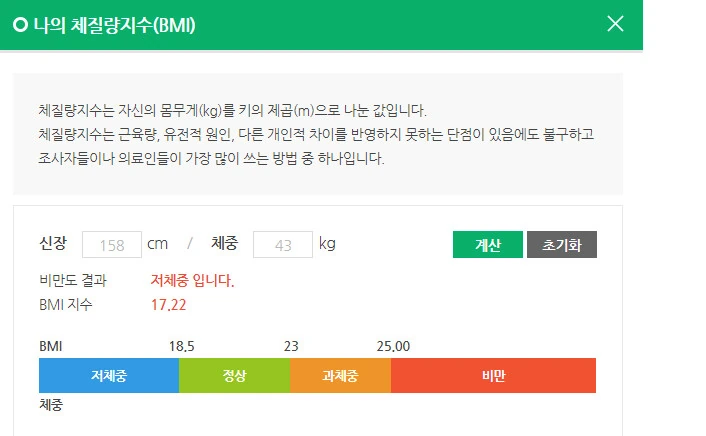Click the 나의 체질량지수(BMI) header title
This screenshot has width=706, height=436.
(x=114, y=25)
